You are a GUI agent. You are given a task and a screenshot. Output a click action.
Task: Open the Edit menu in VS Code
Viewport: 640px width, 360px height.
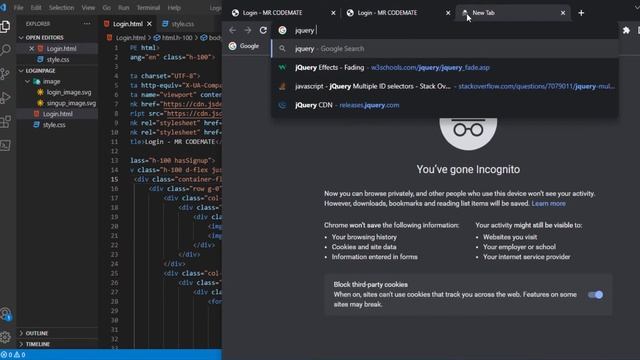point(36,8)
